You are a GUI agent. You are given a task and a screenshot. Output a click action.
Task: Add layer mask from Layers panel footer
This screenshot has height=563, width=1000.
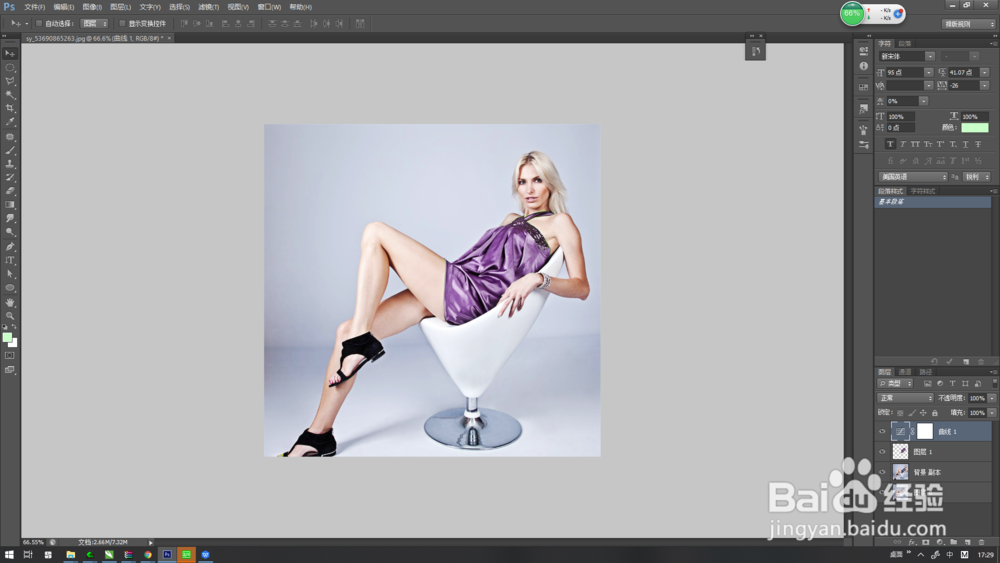click(925, 542)
